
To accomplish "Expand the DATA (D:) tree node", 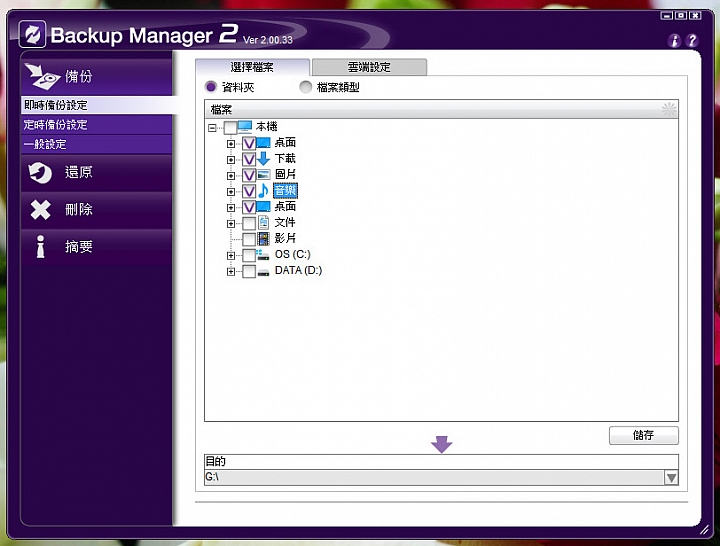I will coord(231,271).
